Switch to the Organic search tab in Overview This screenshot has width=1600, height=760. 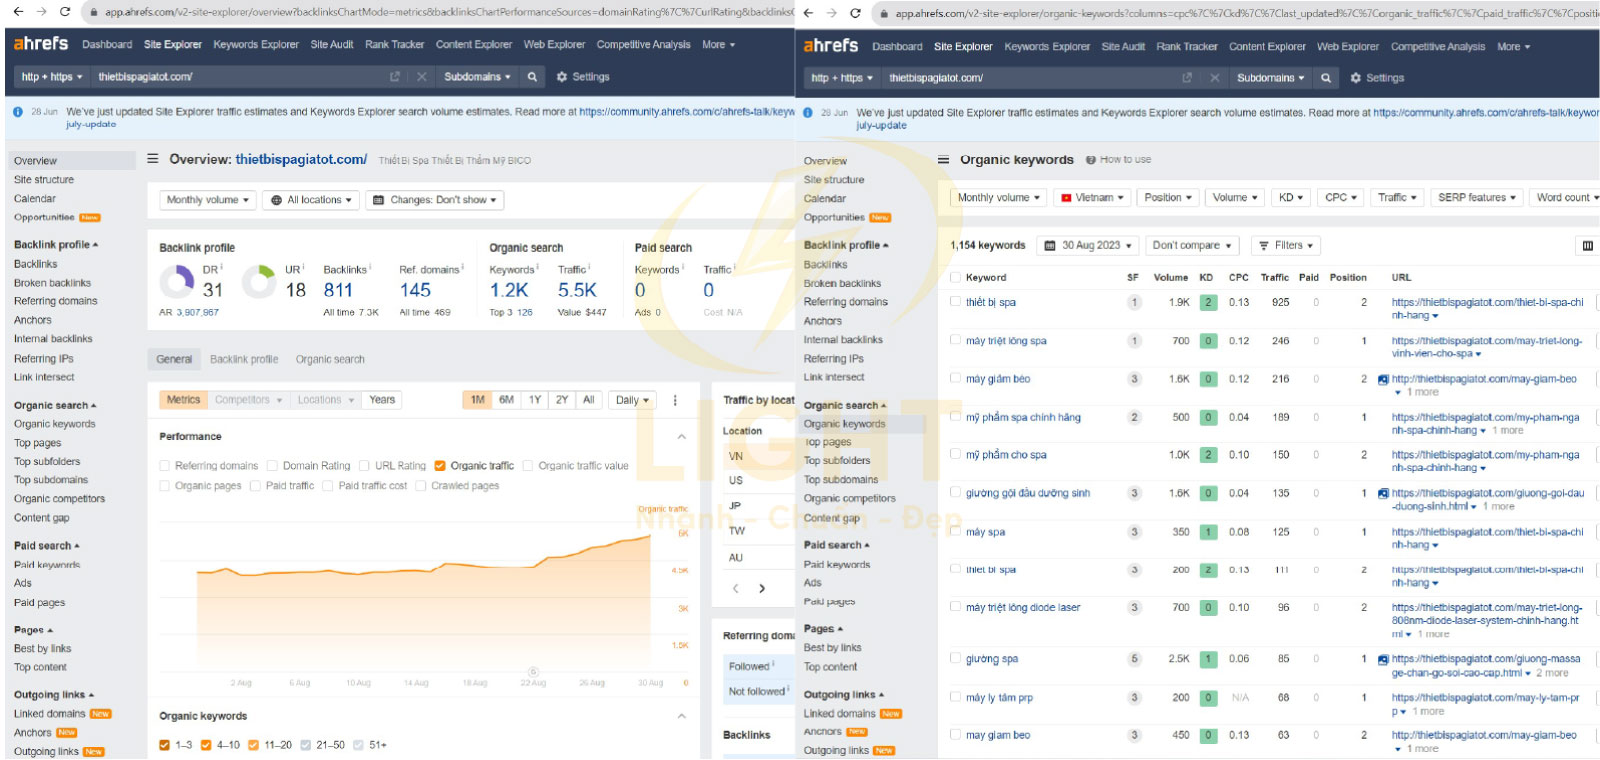(330, 360)
